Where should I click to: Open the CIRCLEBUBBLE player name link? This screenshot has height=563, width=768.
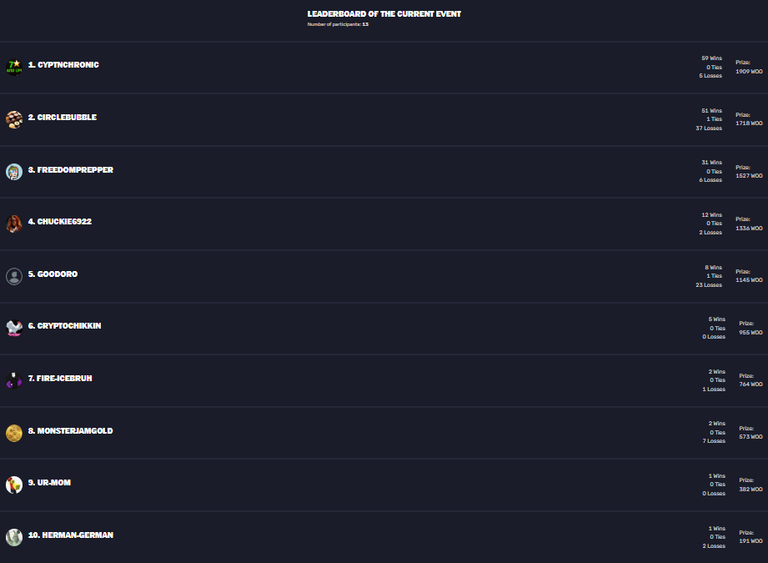pos(67,117)
